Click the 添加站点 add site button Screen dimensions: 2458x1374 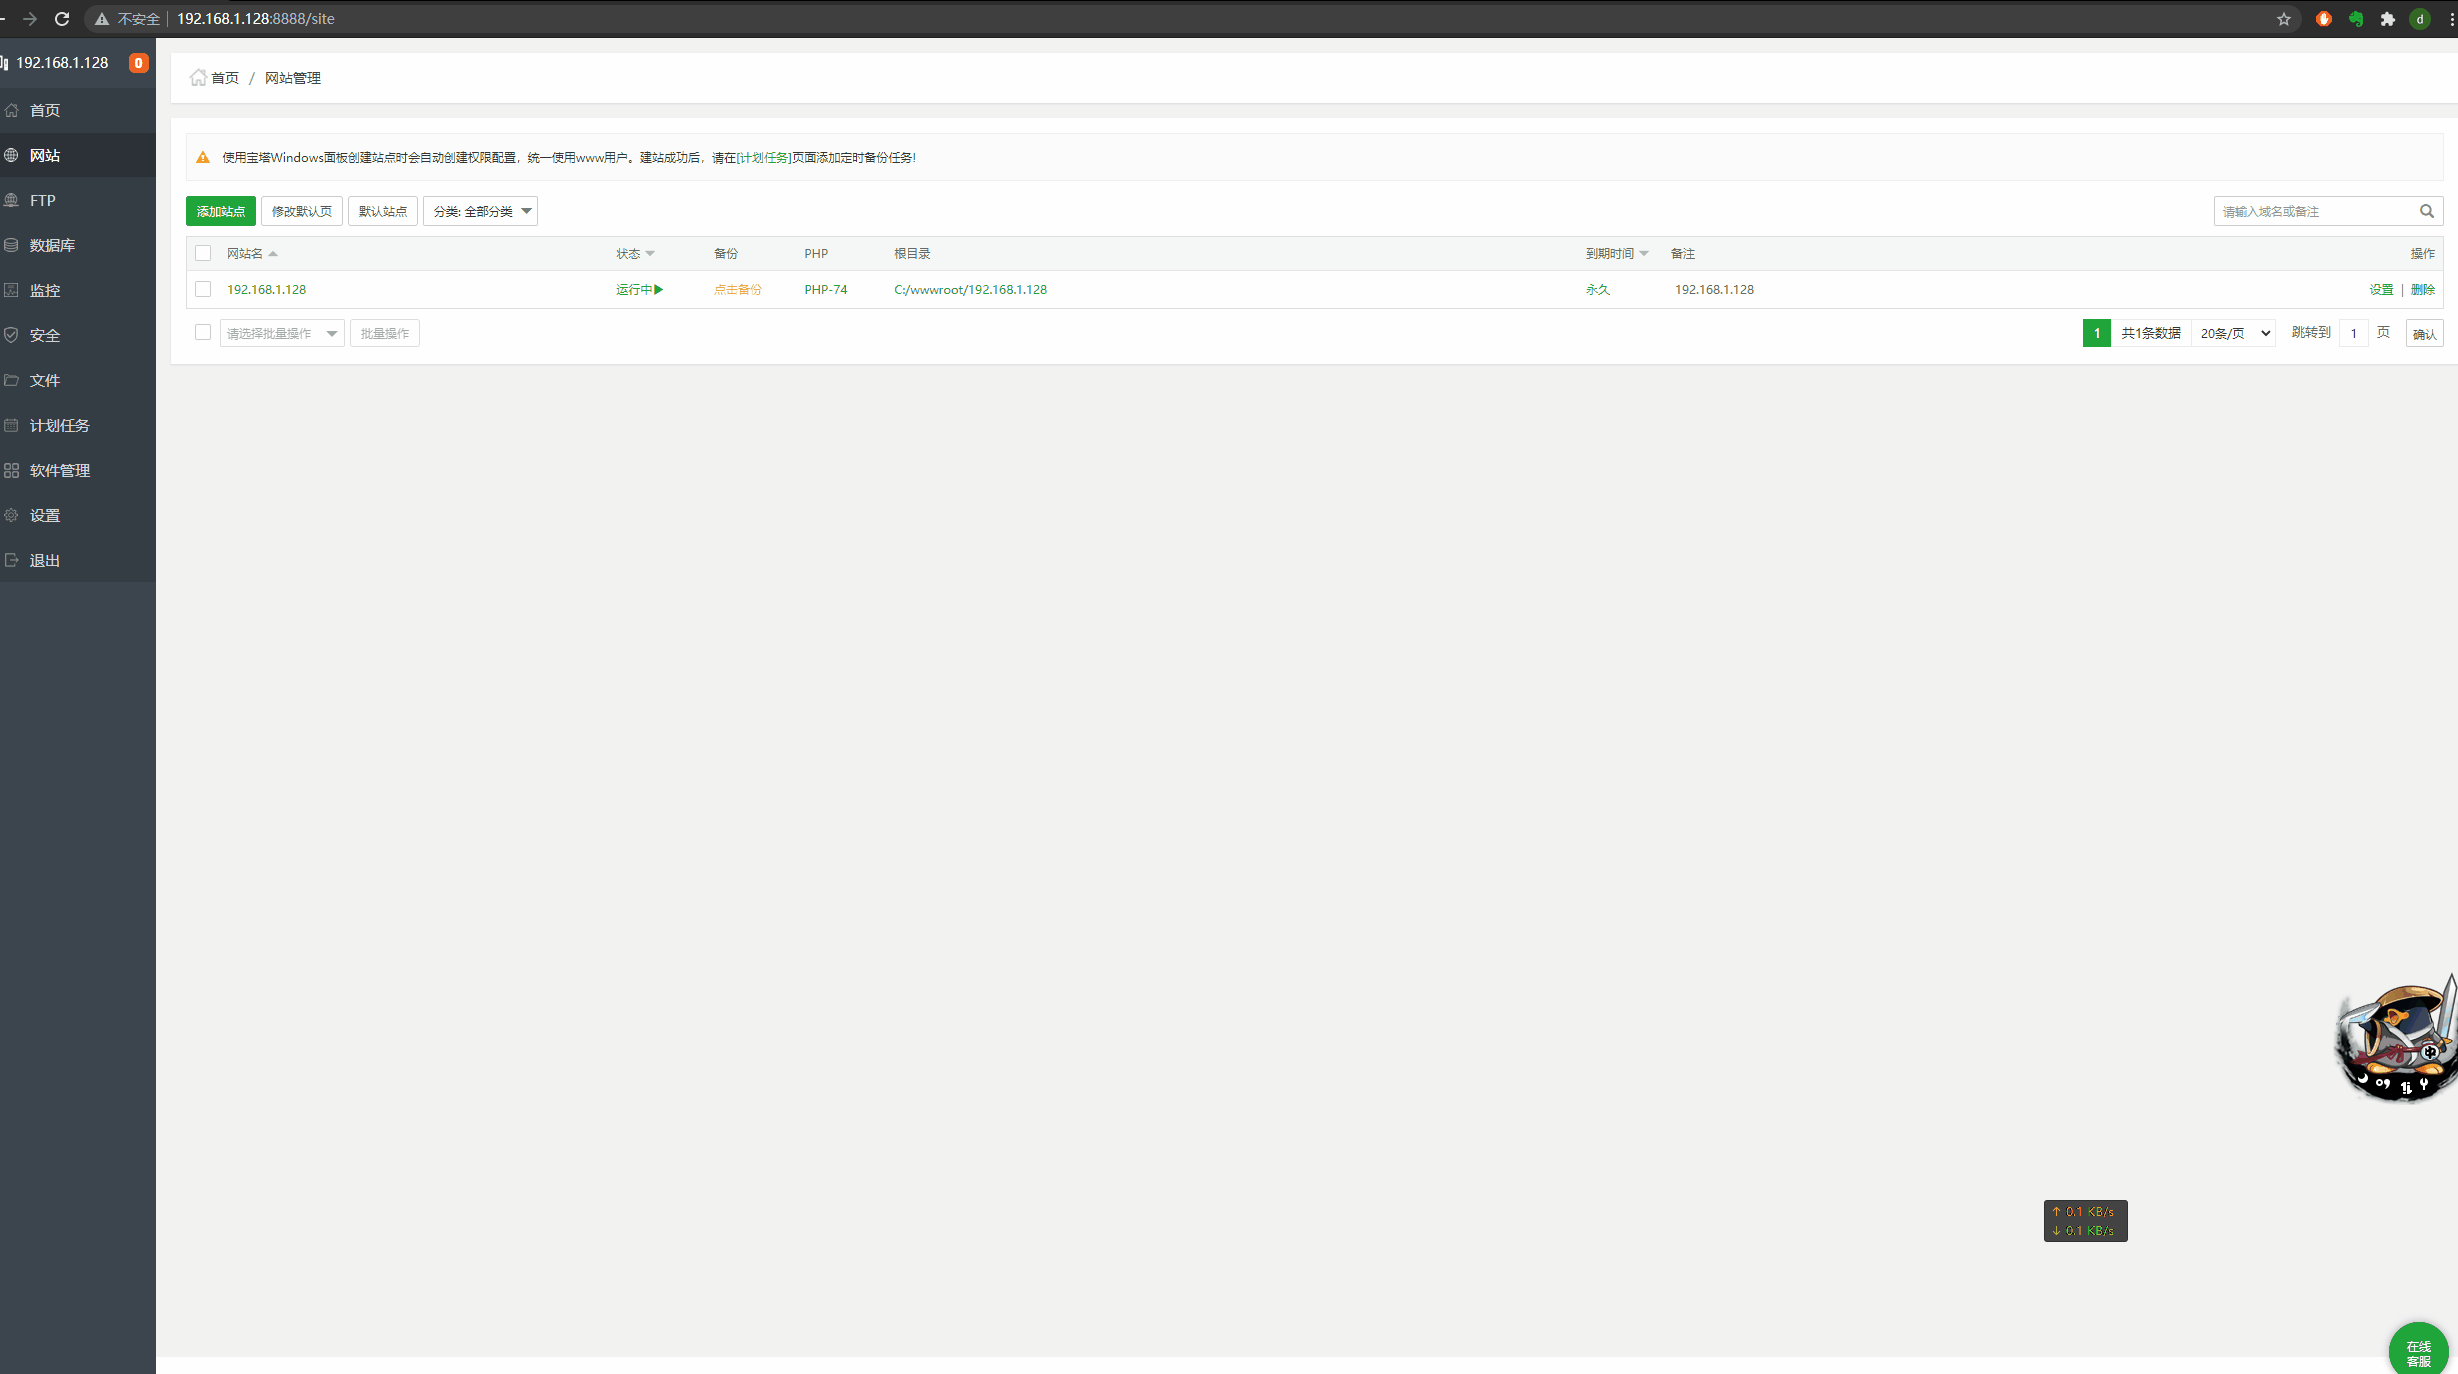click(x=221, y=211)
